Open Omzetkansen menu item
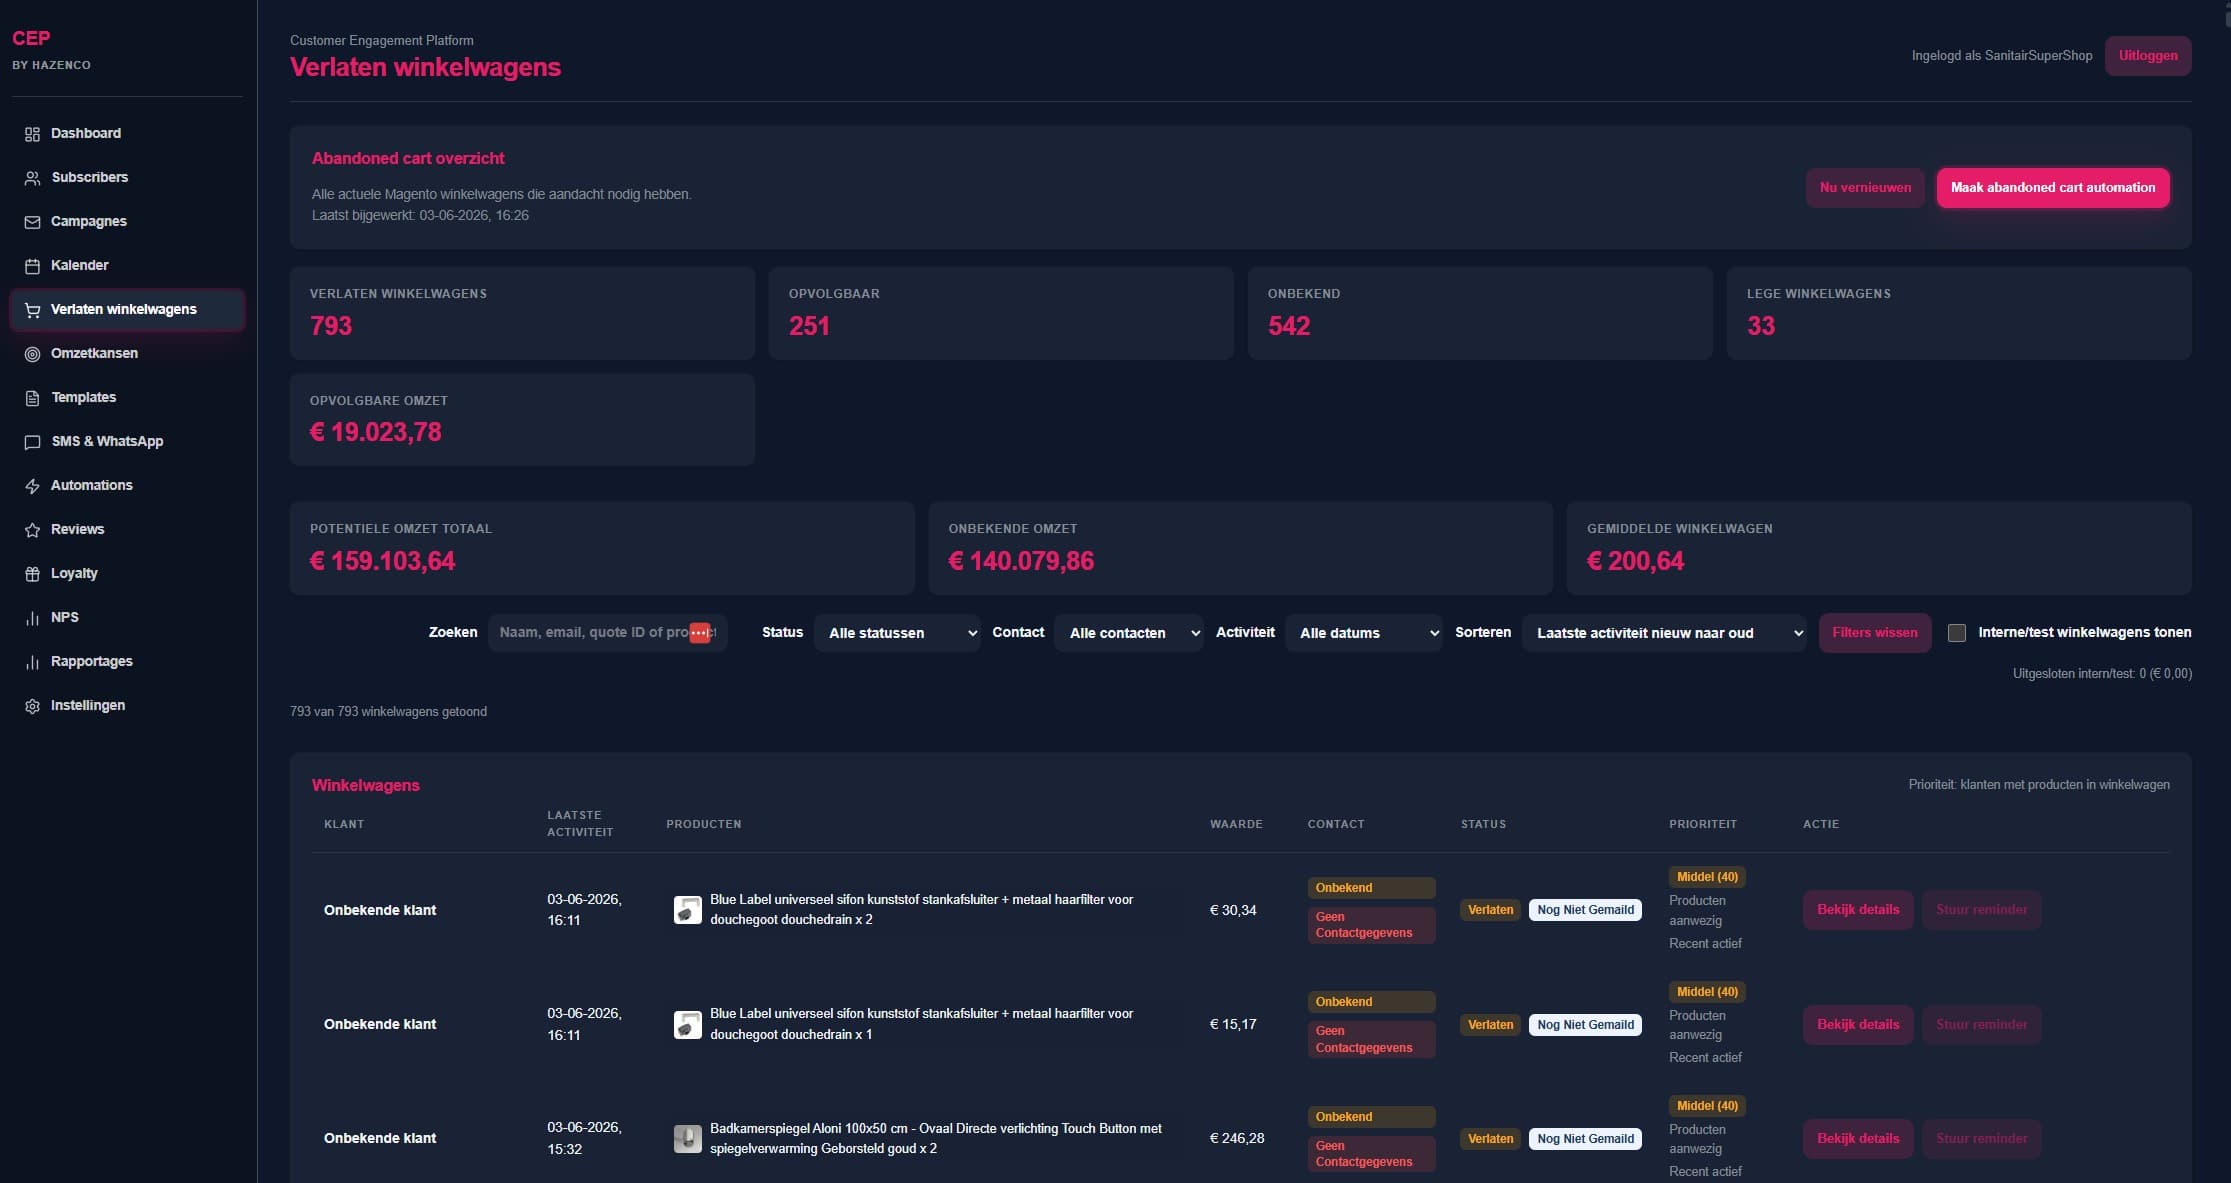Viewport: 2231px width, 1183px height. (127, 353)
